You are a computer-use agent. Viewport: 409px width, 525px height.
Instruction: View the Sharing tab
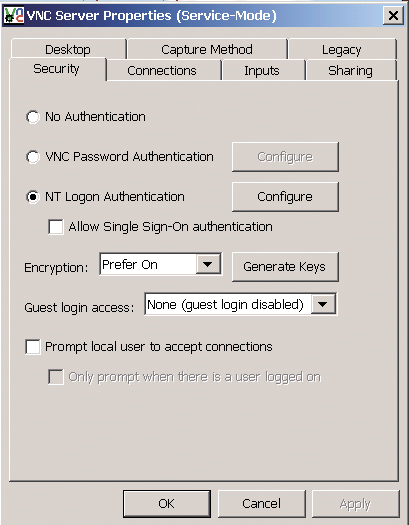350,70
